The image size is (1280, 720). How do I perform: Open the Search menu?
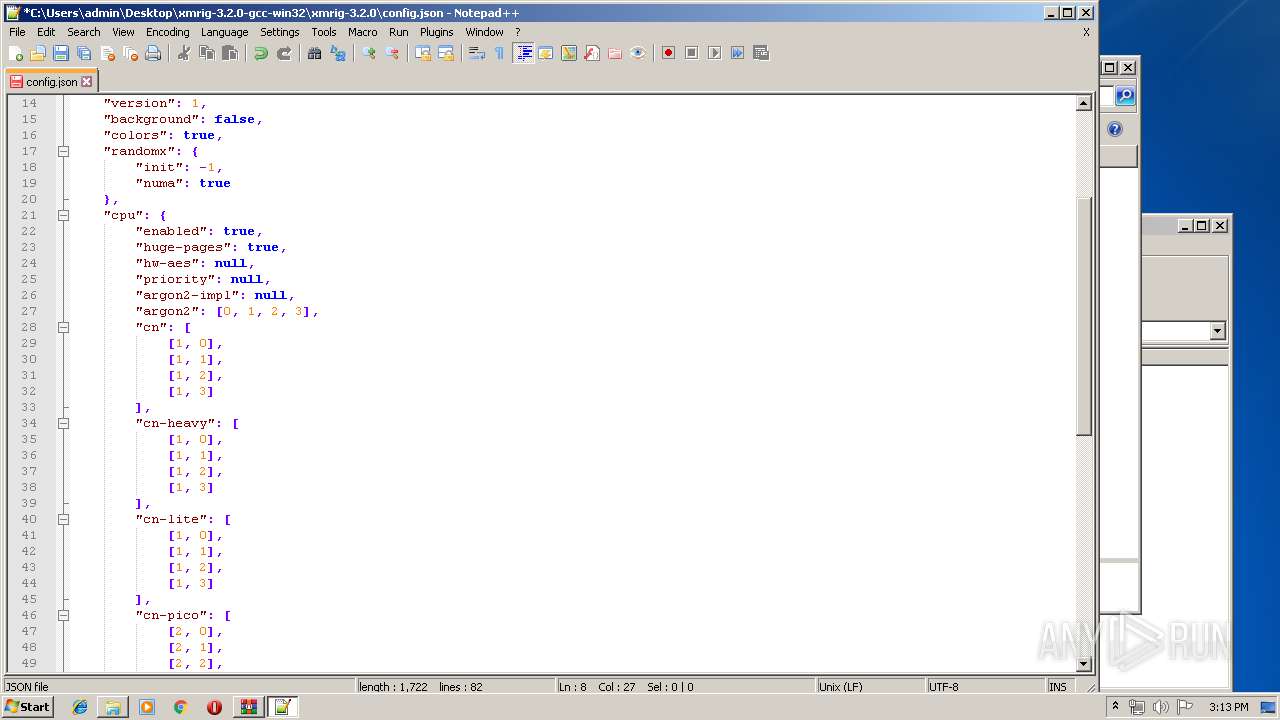tap(83, 32)
